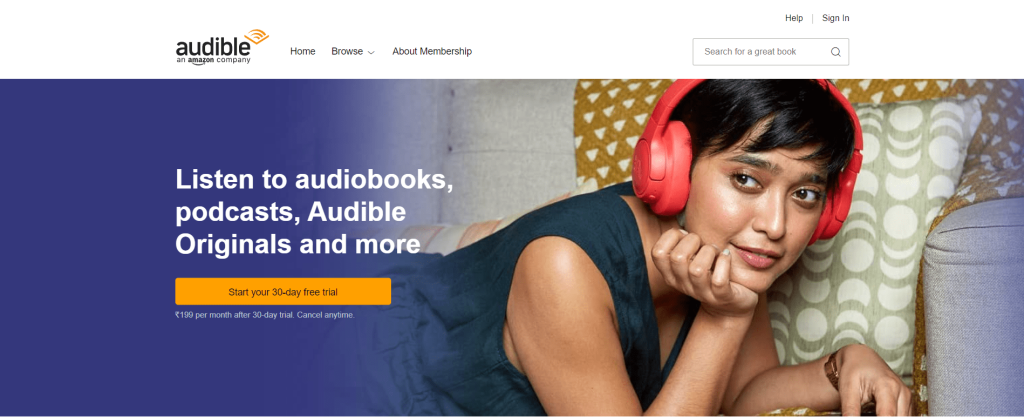
Task: Click the ₹199 per month pricing note
Action: (x=264, y=315)
